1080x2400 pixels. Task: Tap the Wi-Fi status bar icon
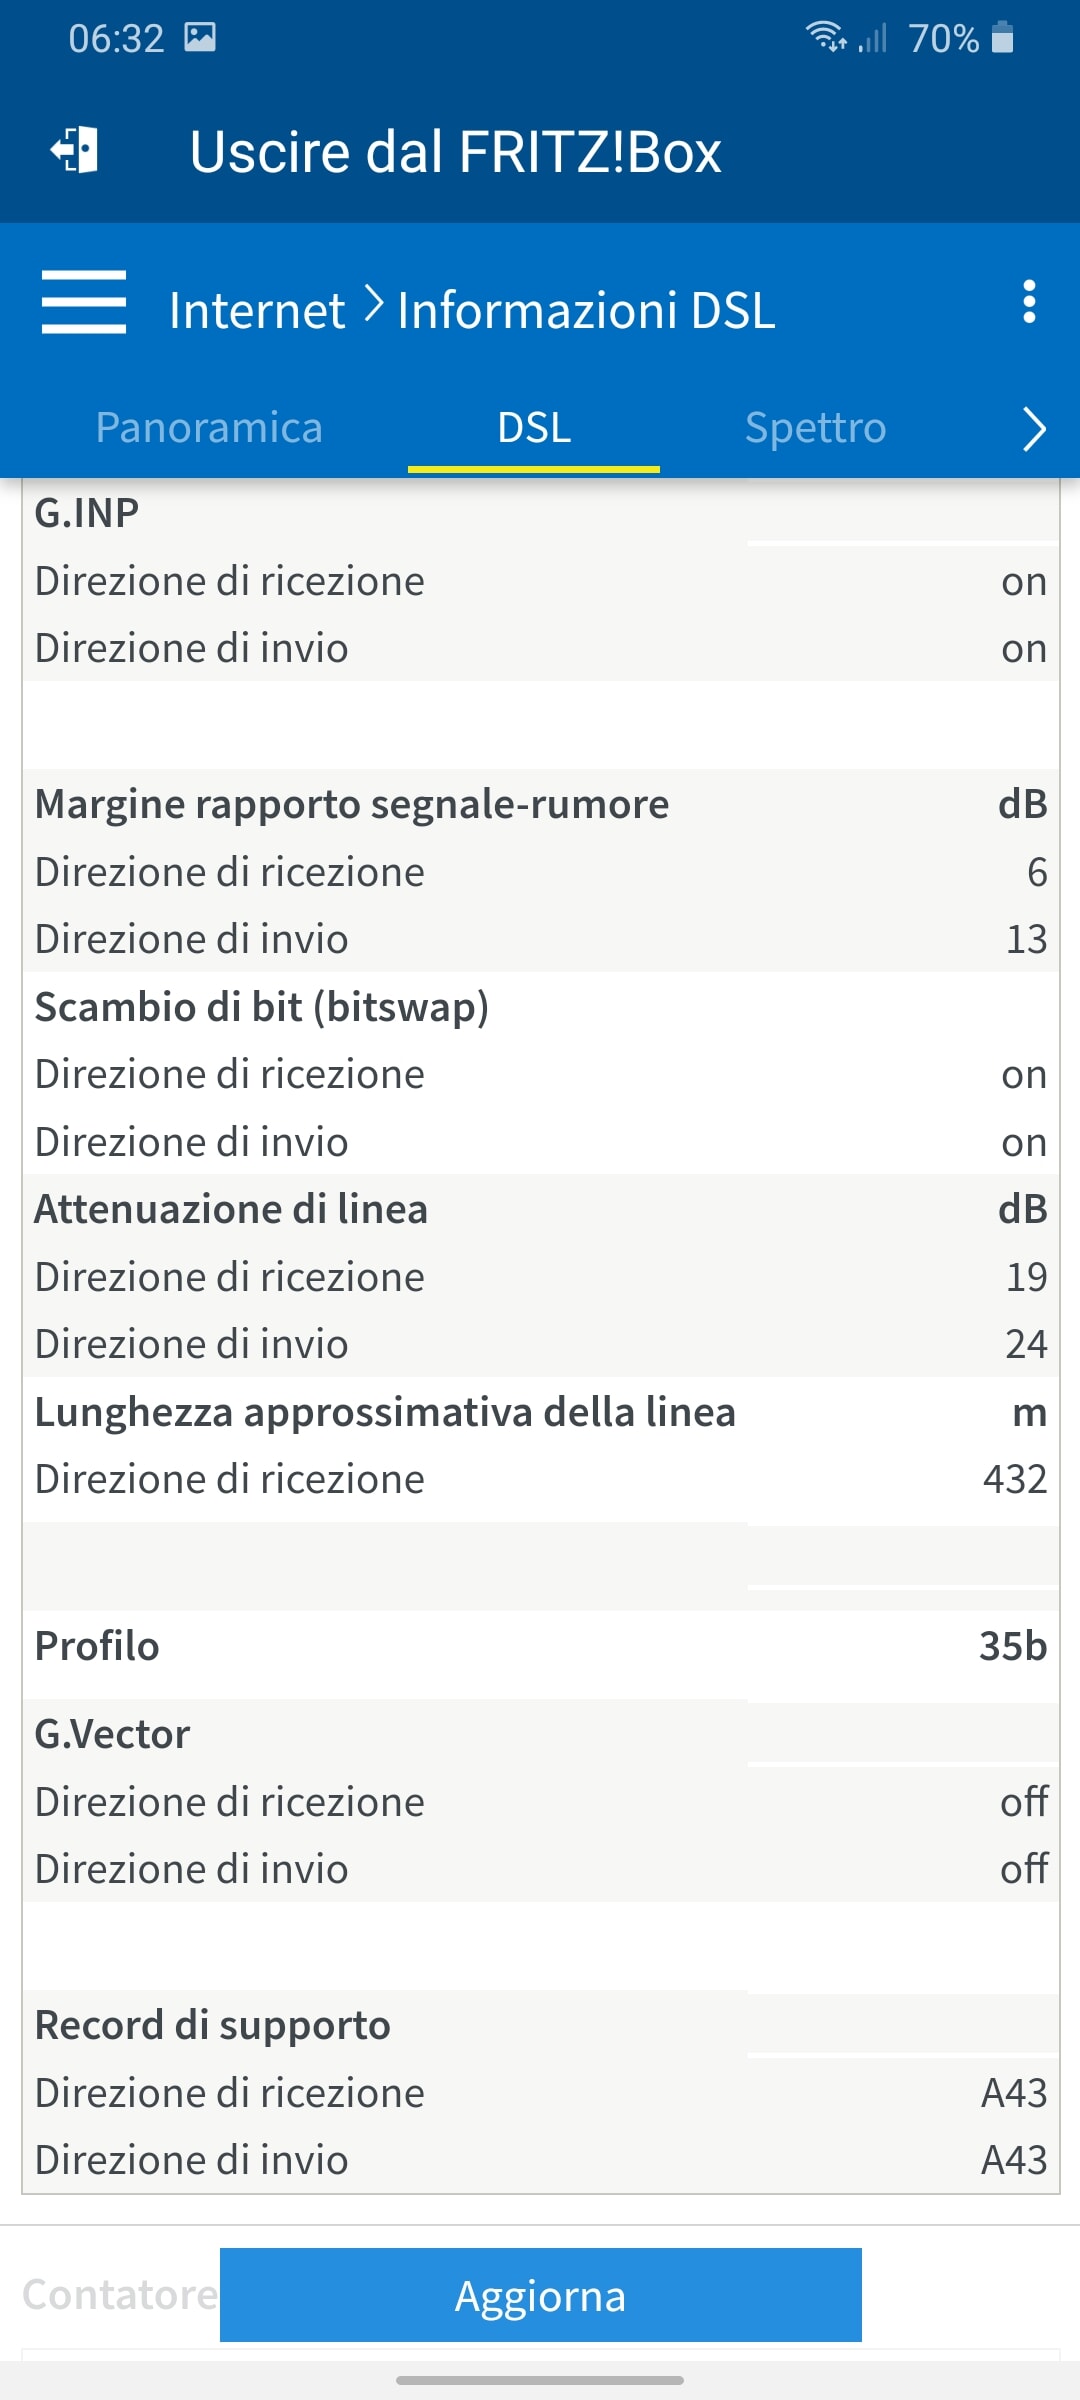point(826,37)
